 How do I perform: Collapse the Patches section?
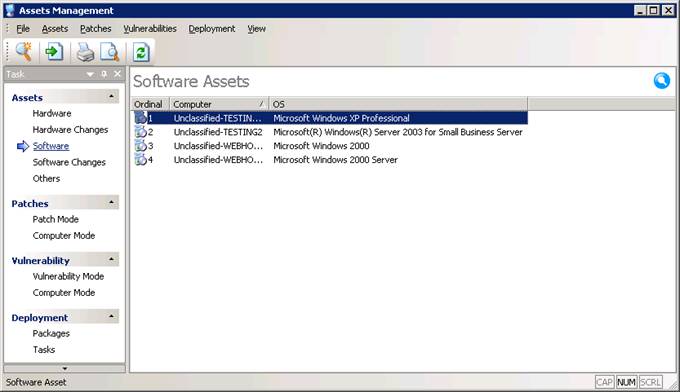pos(111,202)
